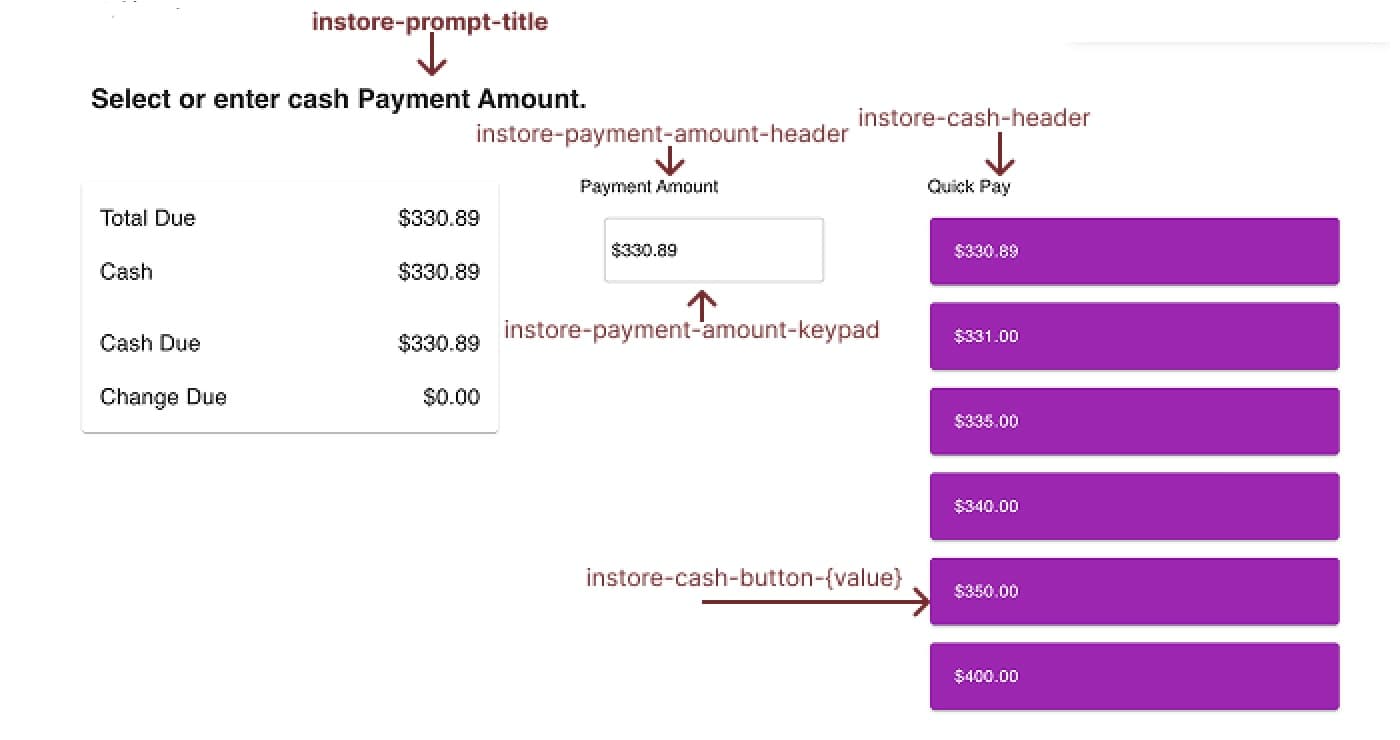The height and width of the screenshot is (740, 1400).
Task: Click the Payment Amount header label
Action: pyautogui.click(x=649, y=186)
